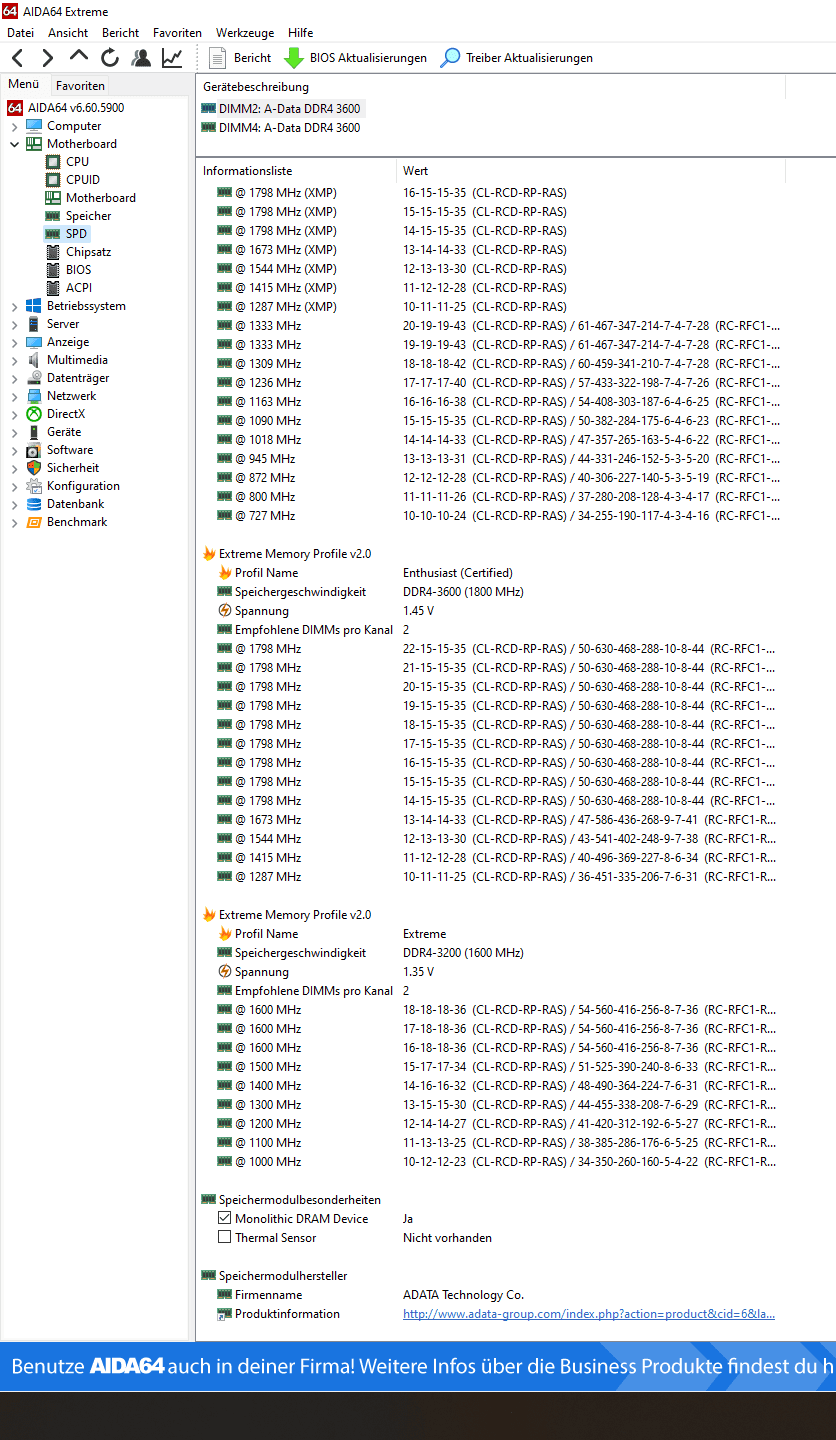The image size is (836, 1440).
Task: Select the CPUID tree icon
Action: point(53,180)
